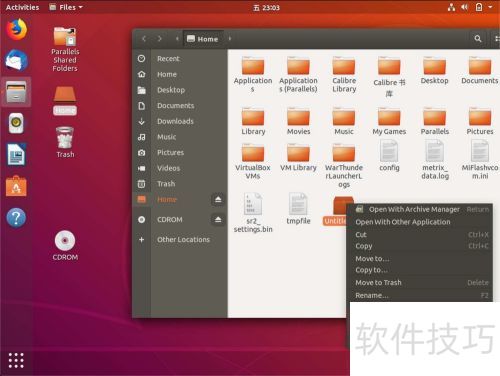The width and height of the screenshot is (500, 376).
Task: Open the system status menu arrow
Action: pos(490,7)
